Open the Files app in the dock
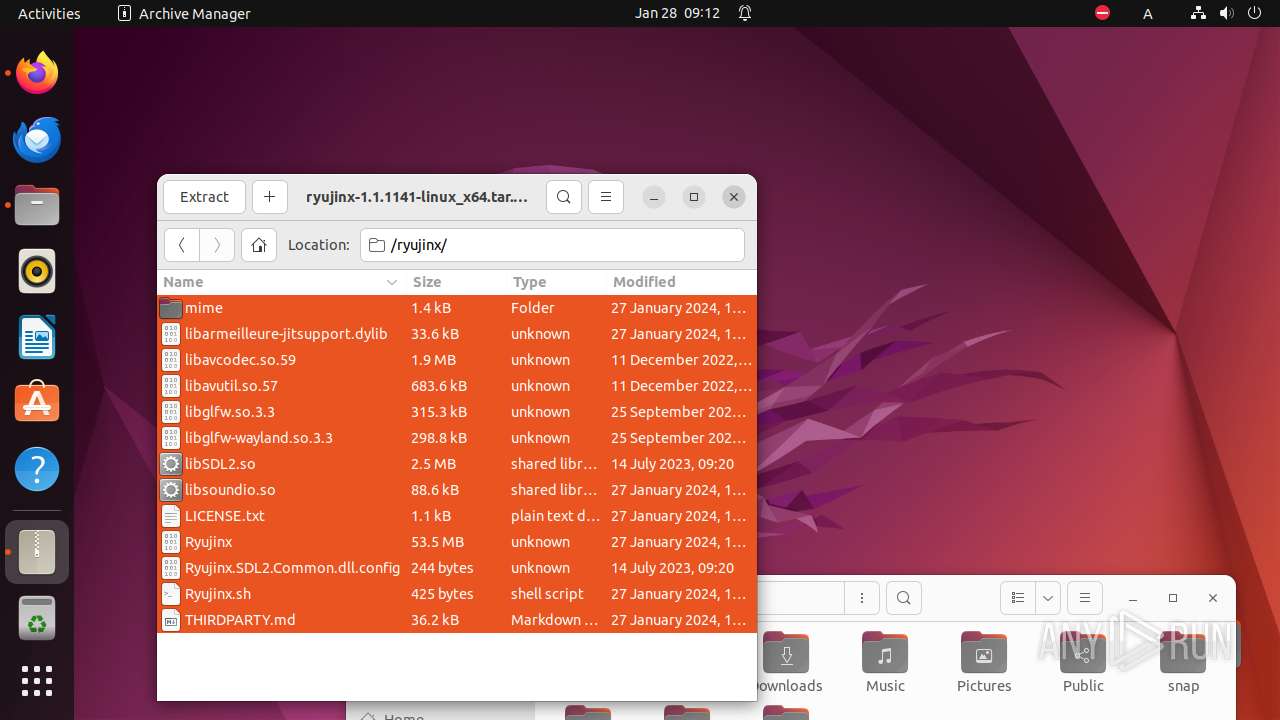The width and height of the screenshot is (1280, 720). coord(37,205)
